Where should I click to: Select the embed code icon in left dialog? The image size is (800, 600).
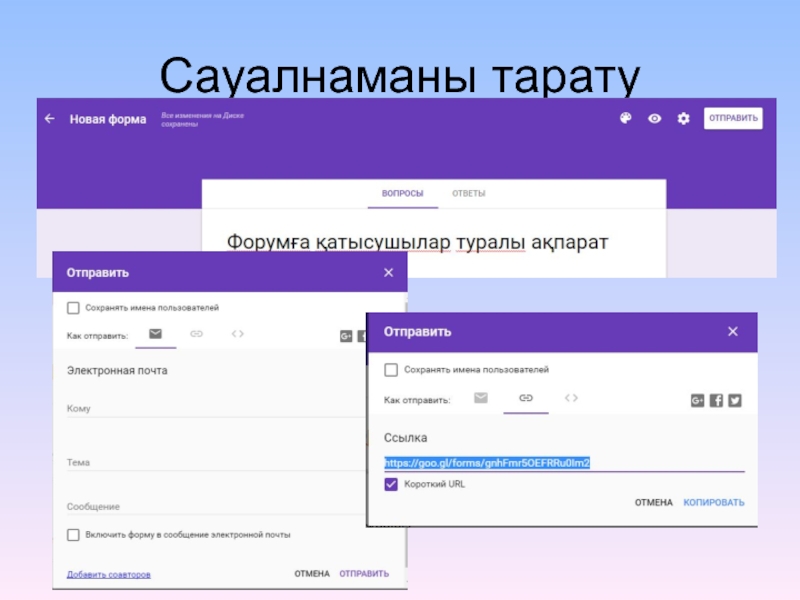pyautogui.click(x=237, y=334)
